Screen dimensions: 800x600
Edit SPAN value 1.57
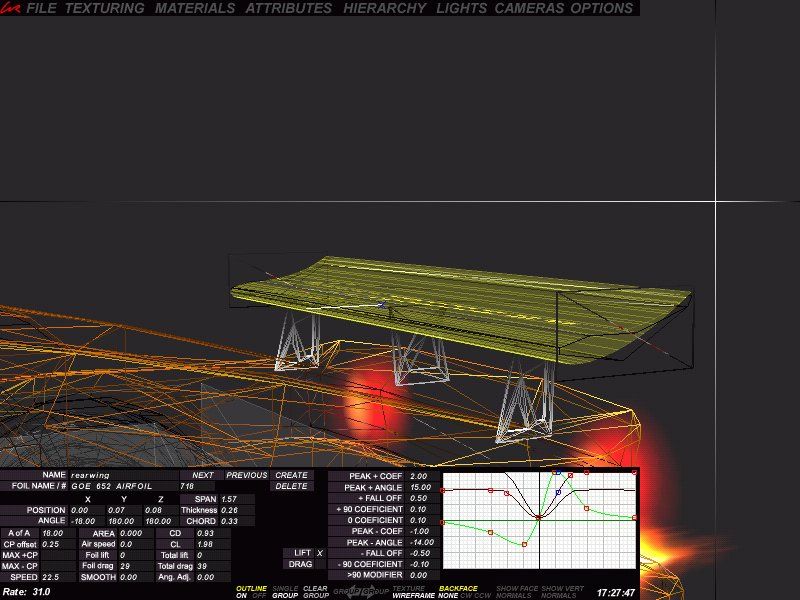237,499
